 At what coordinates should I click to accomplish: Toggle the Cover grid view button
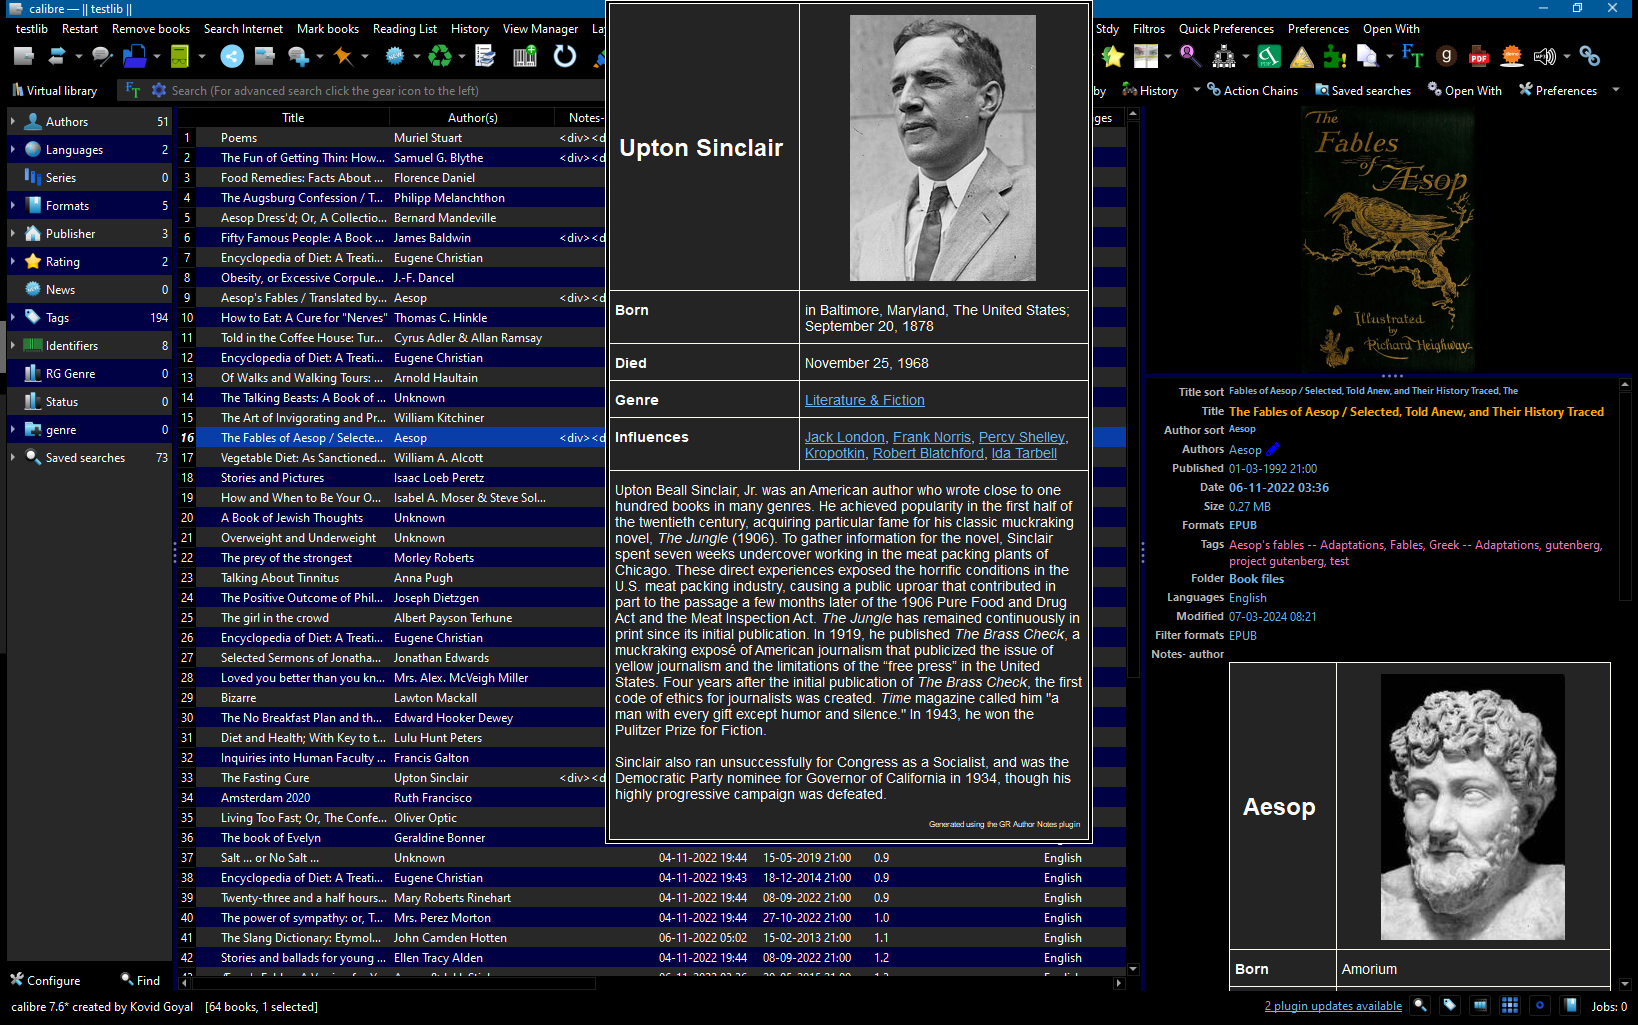[1510, 1005]
